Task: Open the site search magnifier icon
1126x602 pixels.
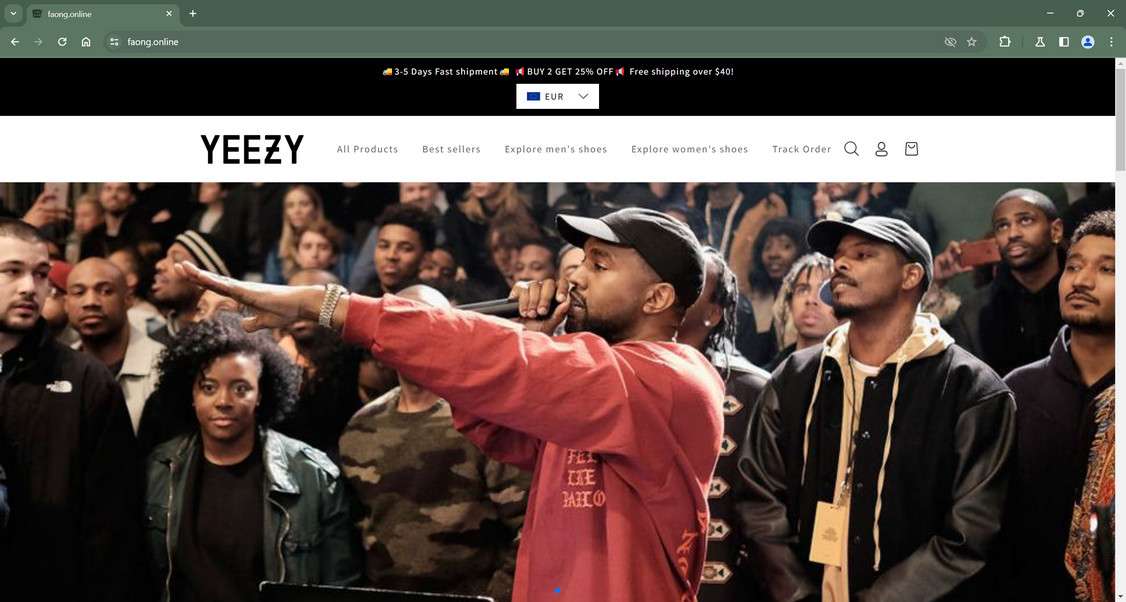Action: 851,149
